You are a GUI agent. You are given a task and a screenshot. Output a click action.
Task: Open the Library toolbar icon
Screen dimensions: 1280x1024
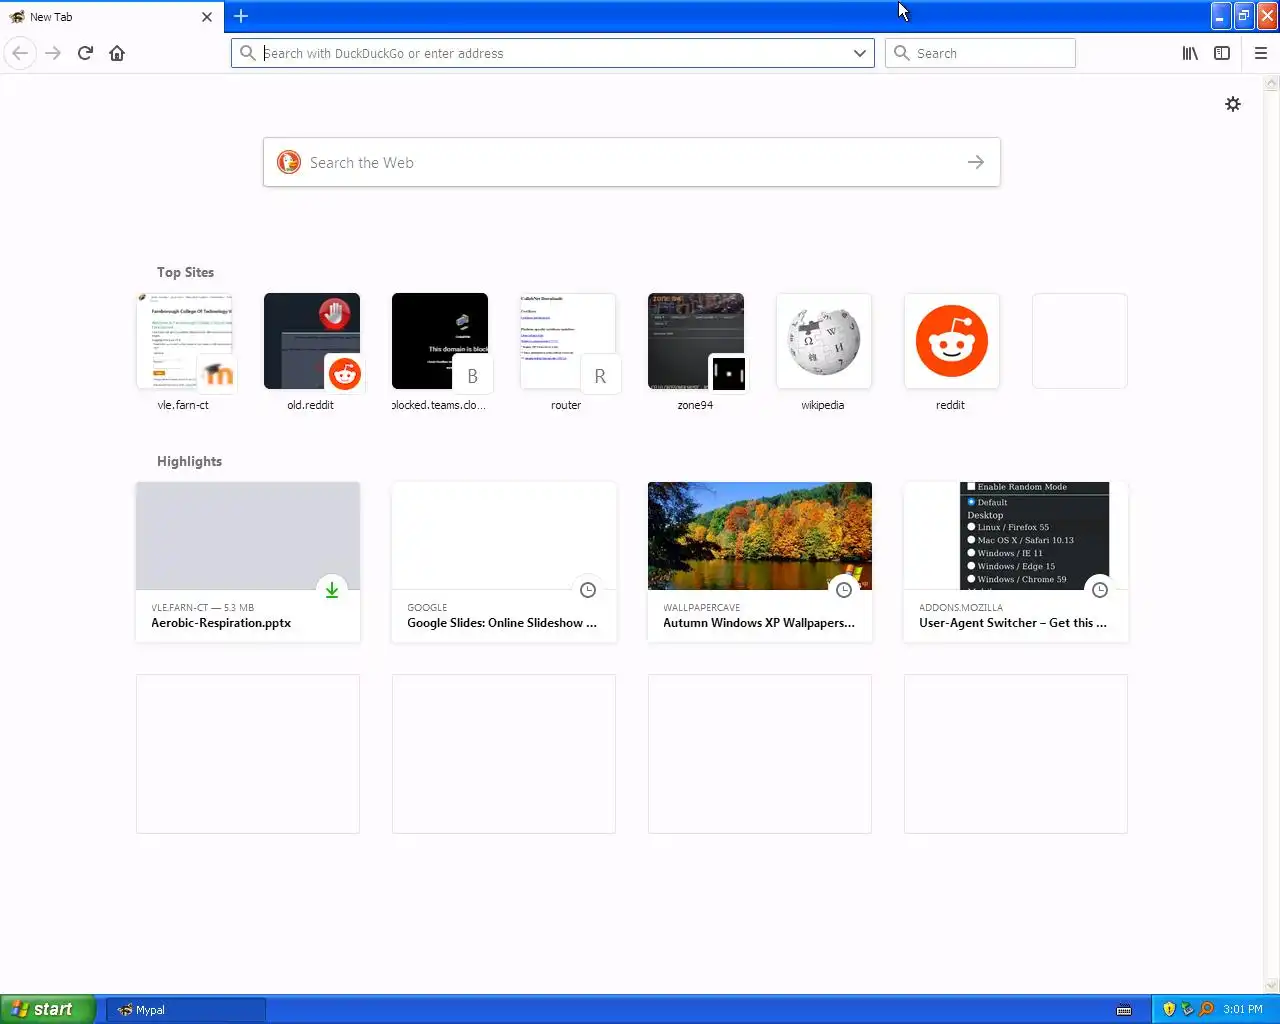[x=1190, y=53]
